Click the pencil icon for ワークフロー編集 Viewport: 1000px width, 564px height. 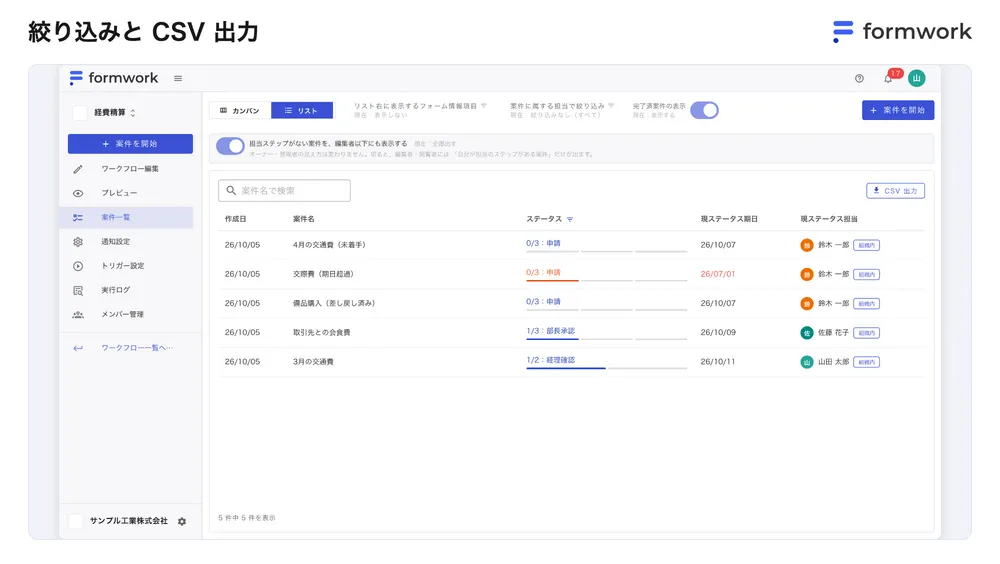click(78, 169)
